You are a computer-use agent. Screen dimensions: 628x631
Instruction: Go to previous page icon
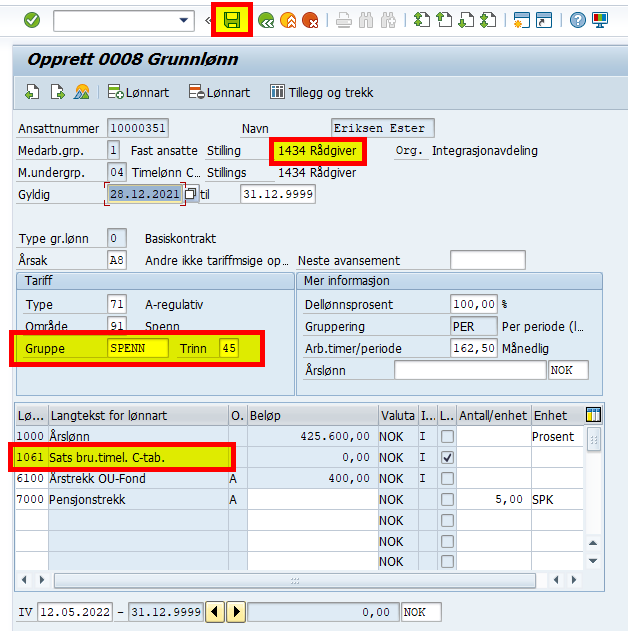click(444, 20)
